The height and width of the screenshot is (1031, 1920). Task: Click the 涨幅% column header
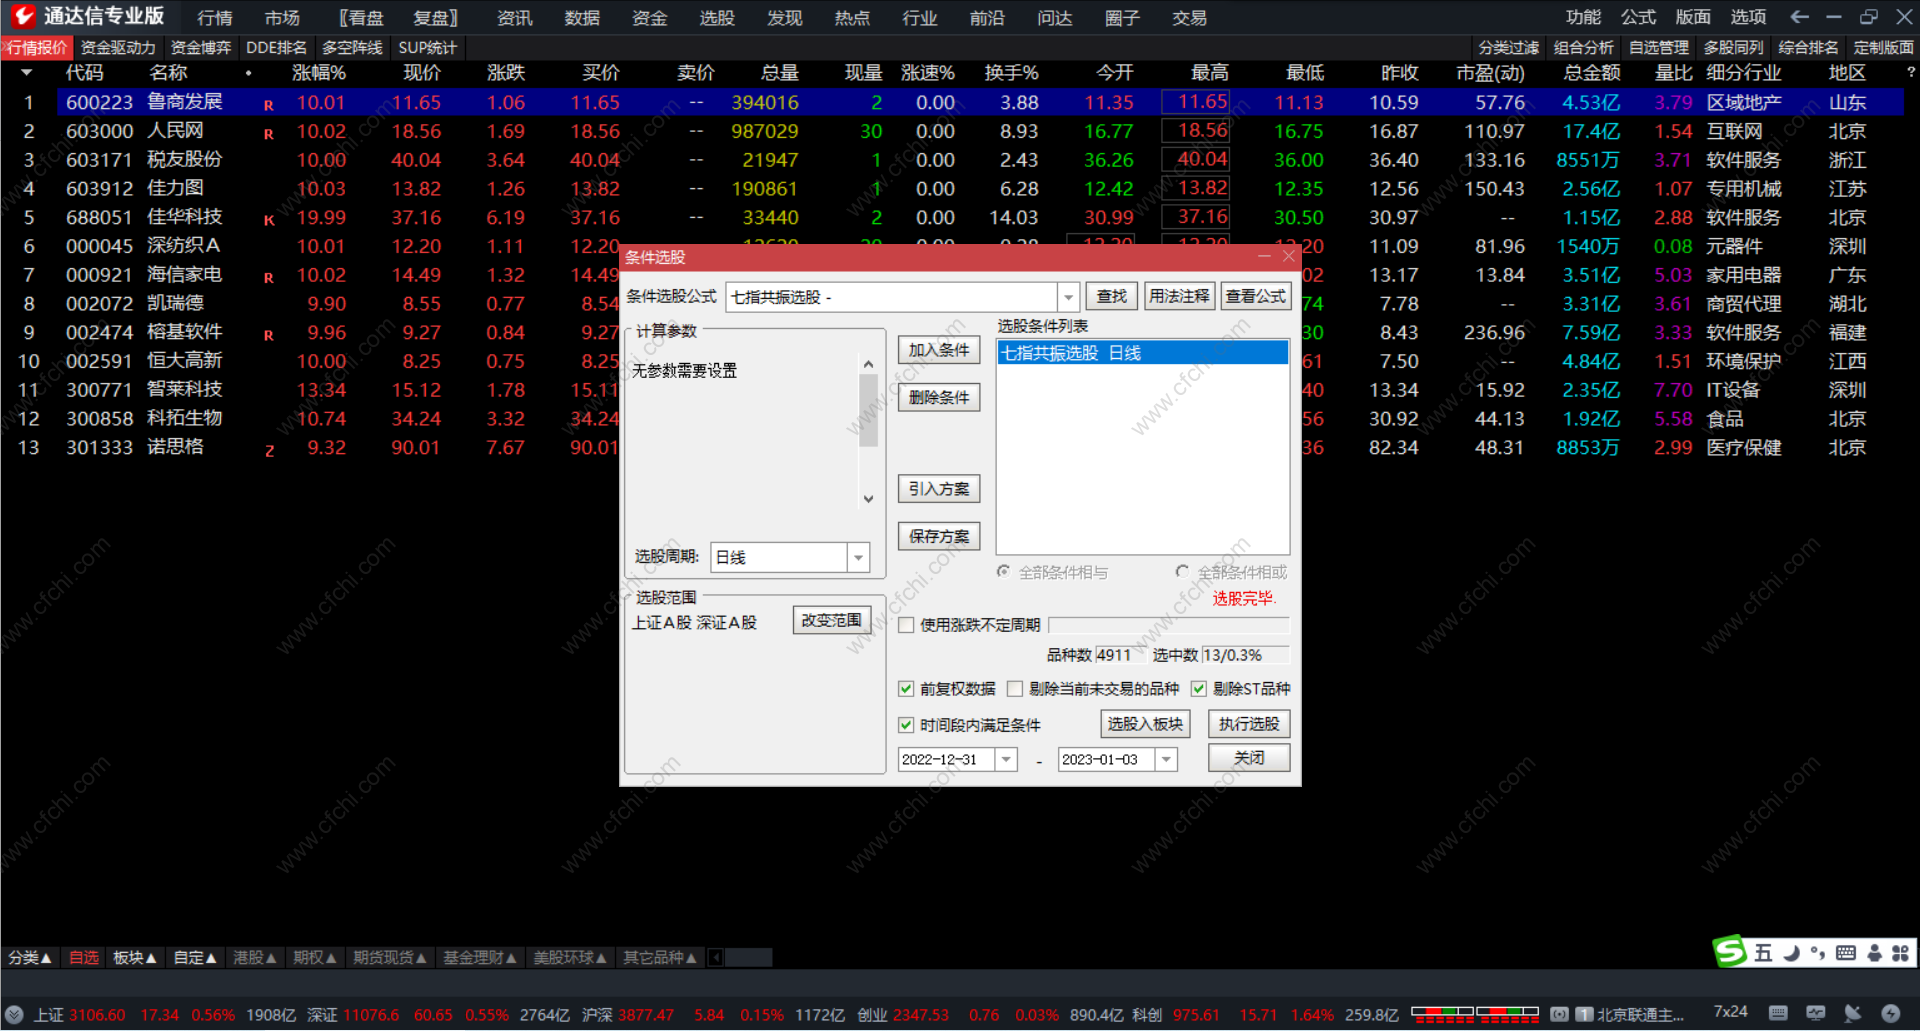click(319, 73)
